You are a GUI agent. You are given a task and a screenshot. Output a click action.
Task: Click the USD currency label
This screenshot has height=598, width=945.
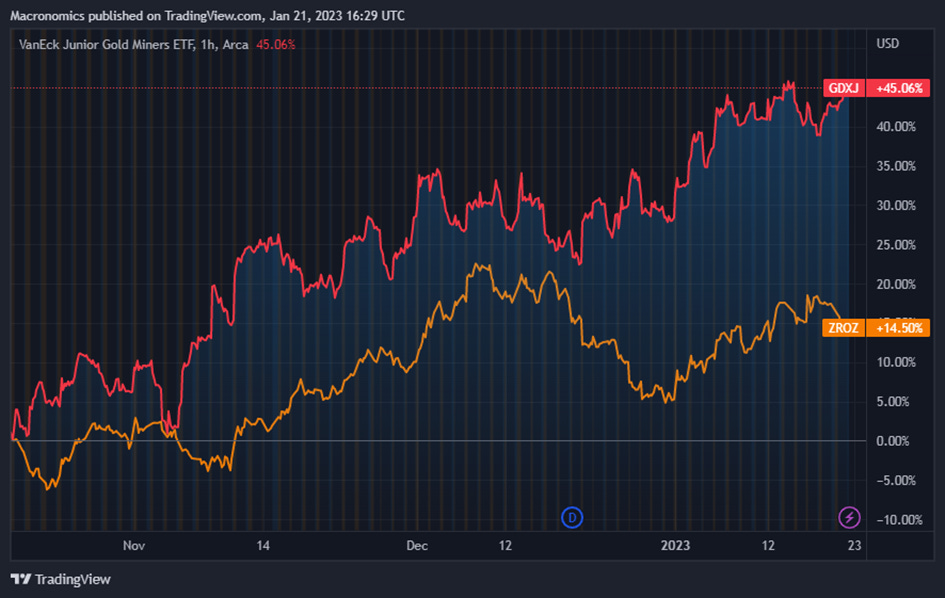coord(887,43)
